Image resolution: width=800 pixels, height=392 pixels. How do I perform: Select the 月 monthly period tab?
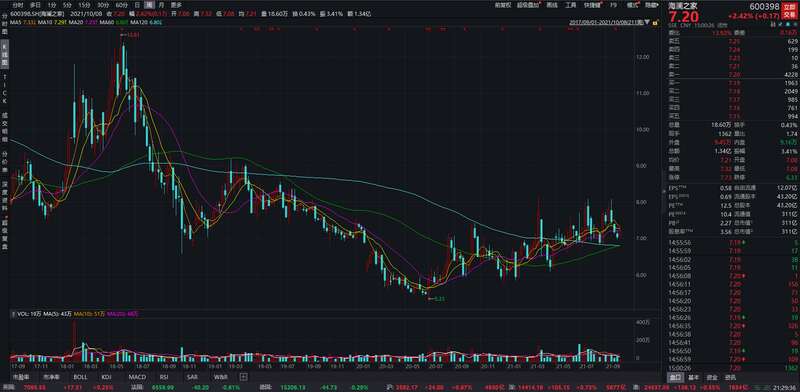pyautogui.click(x=162, y=5)
